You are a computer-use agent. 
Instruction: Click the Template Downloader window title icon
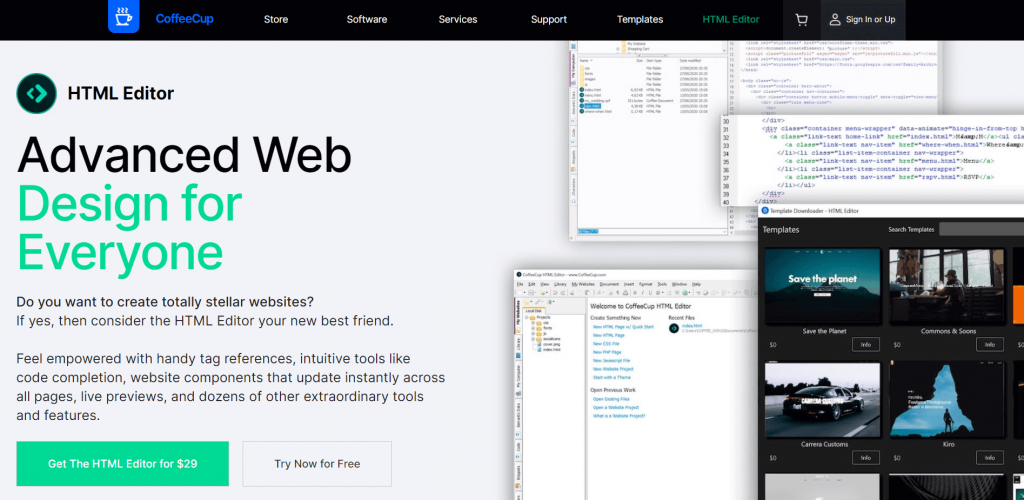pos(765,211)
